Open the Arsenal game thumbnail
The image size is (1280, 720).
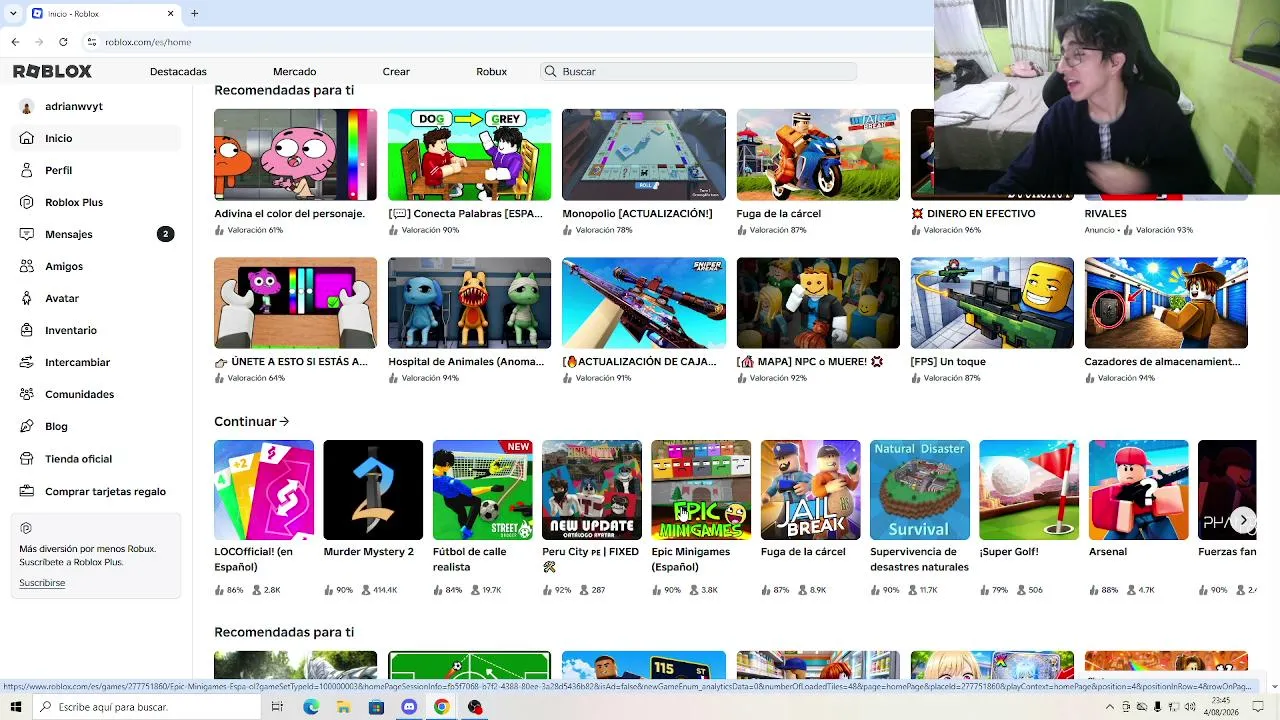(x=1138, y=490)
